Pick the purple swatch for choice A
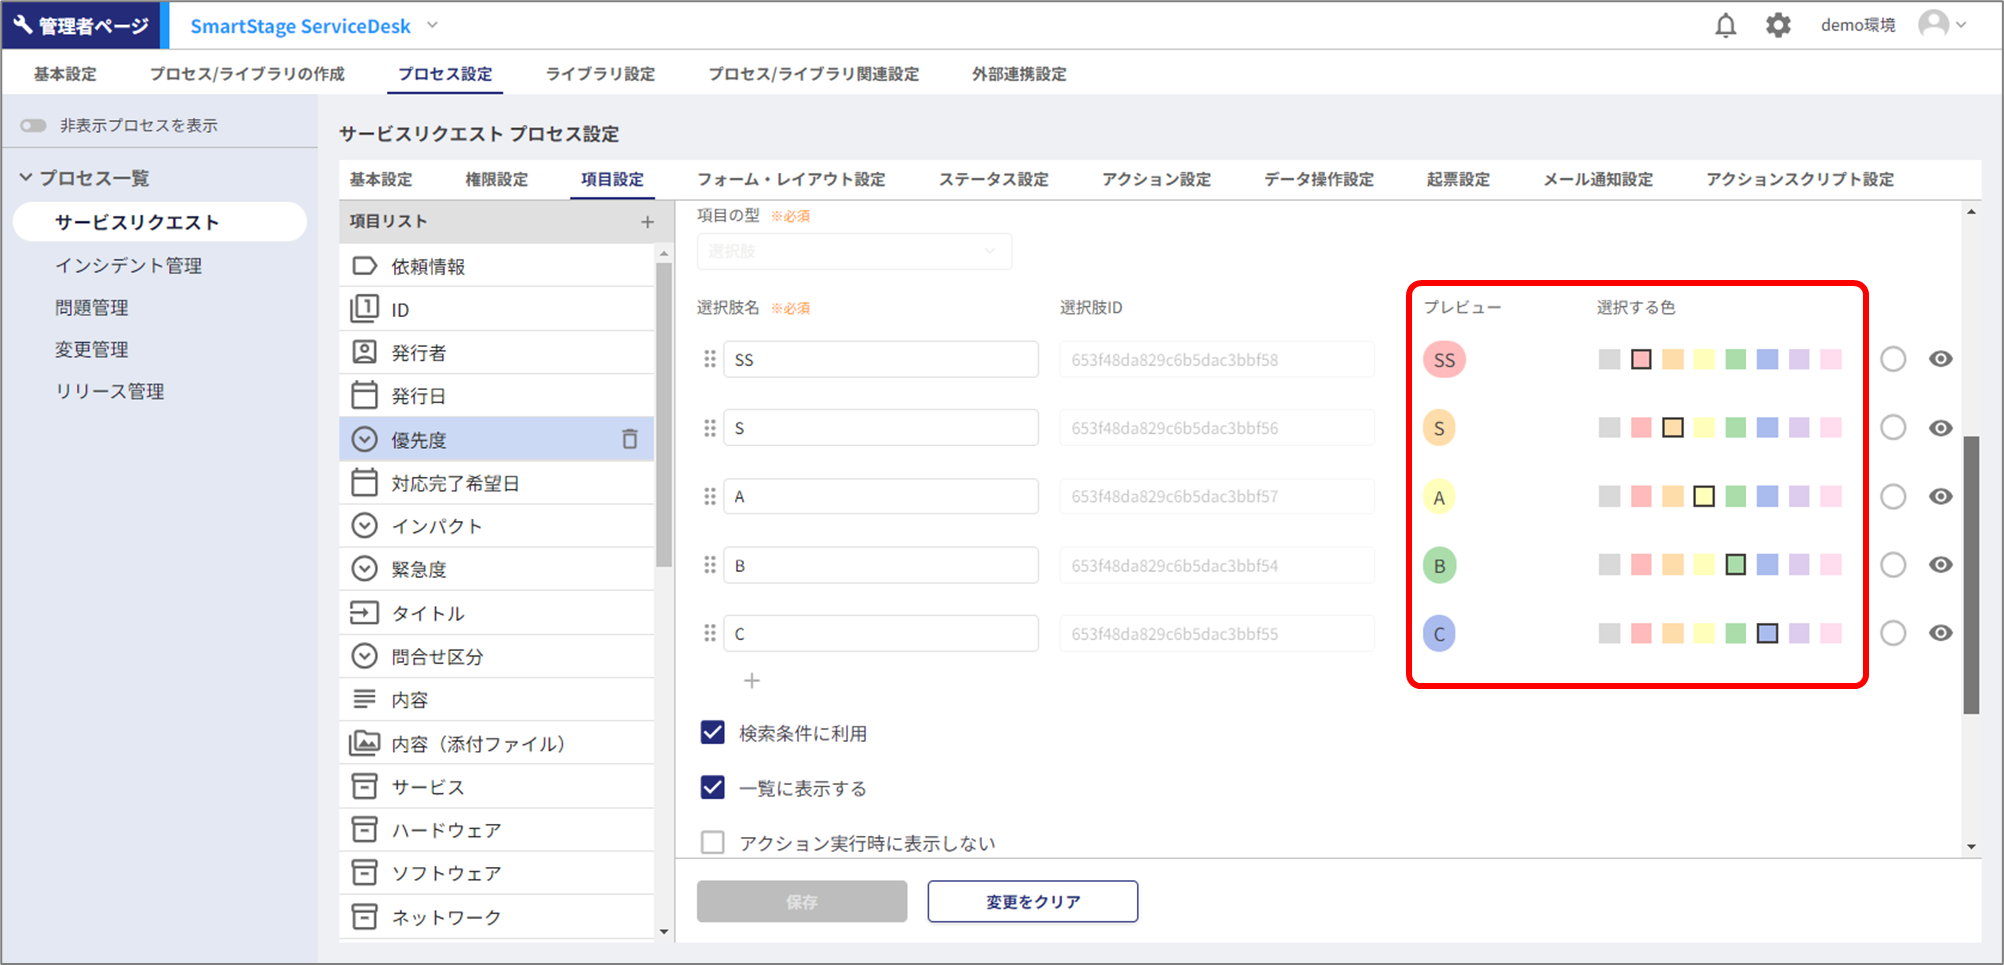 tap(1799, 496)
